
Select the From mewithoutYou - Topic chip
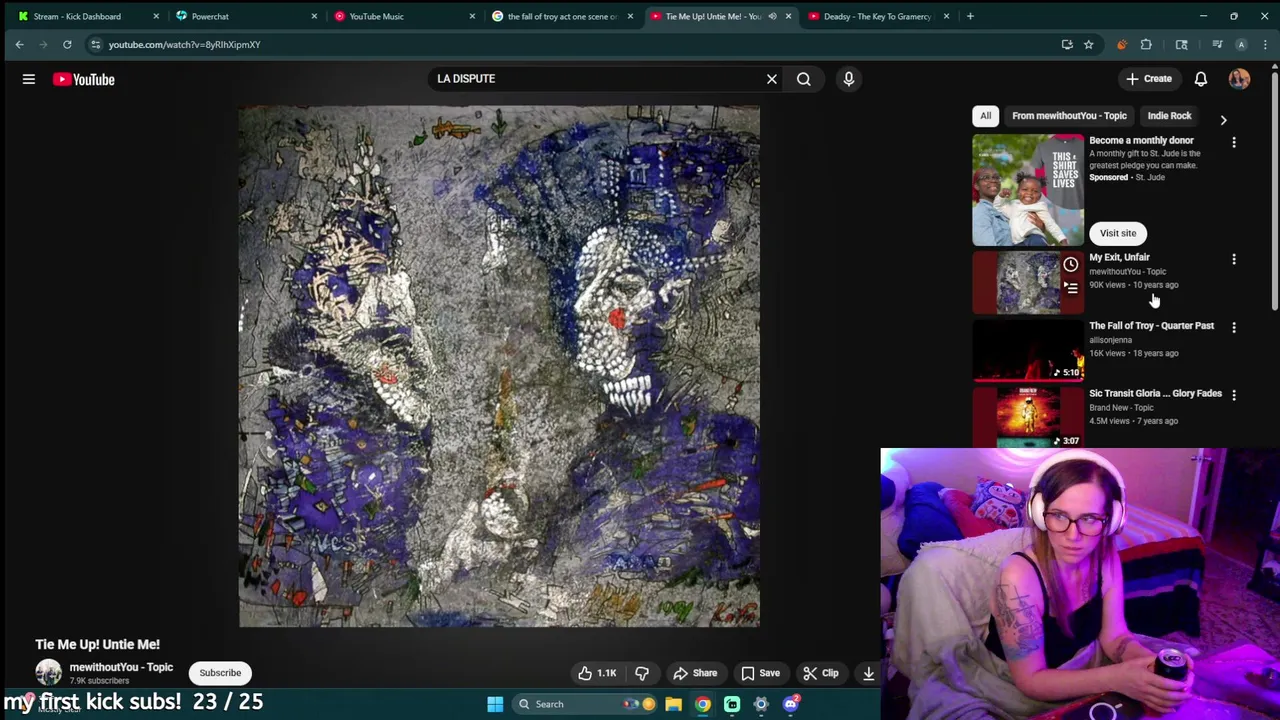click(x=1069, y=116)
